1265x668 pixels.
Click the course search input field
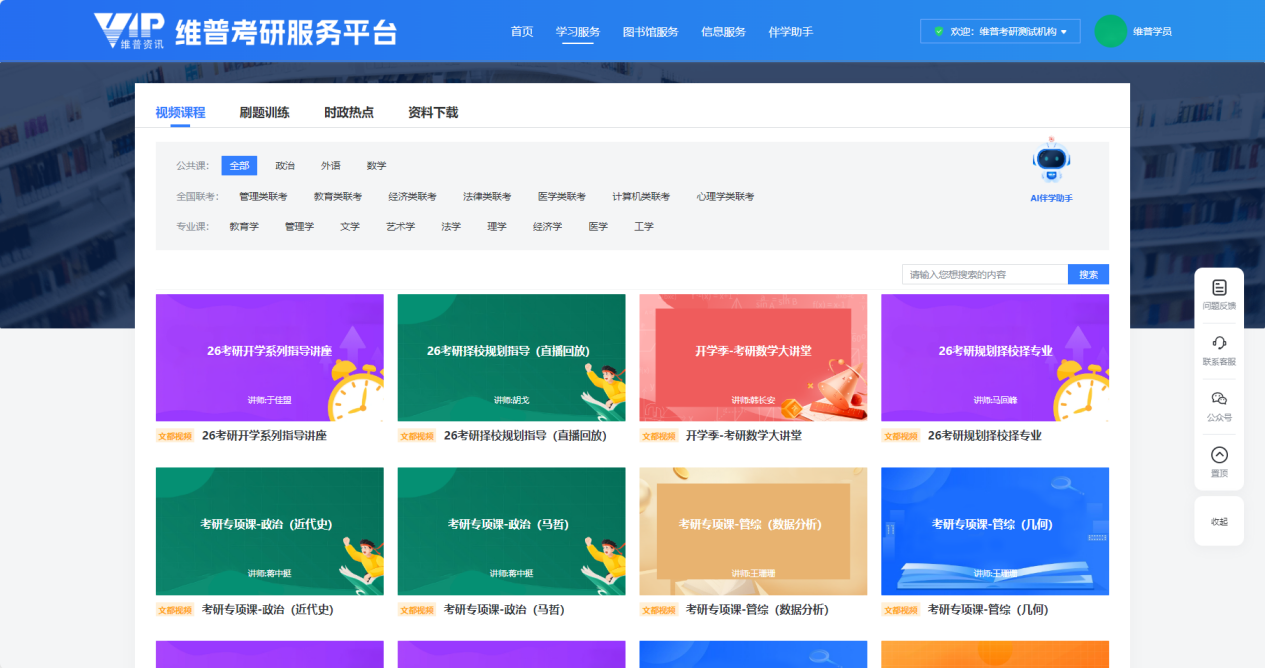click(x=984, y=275)
